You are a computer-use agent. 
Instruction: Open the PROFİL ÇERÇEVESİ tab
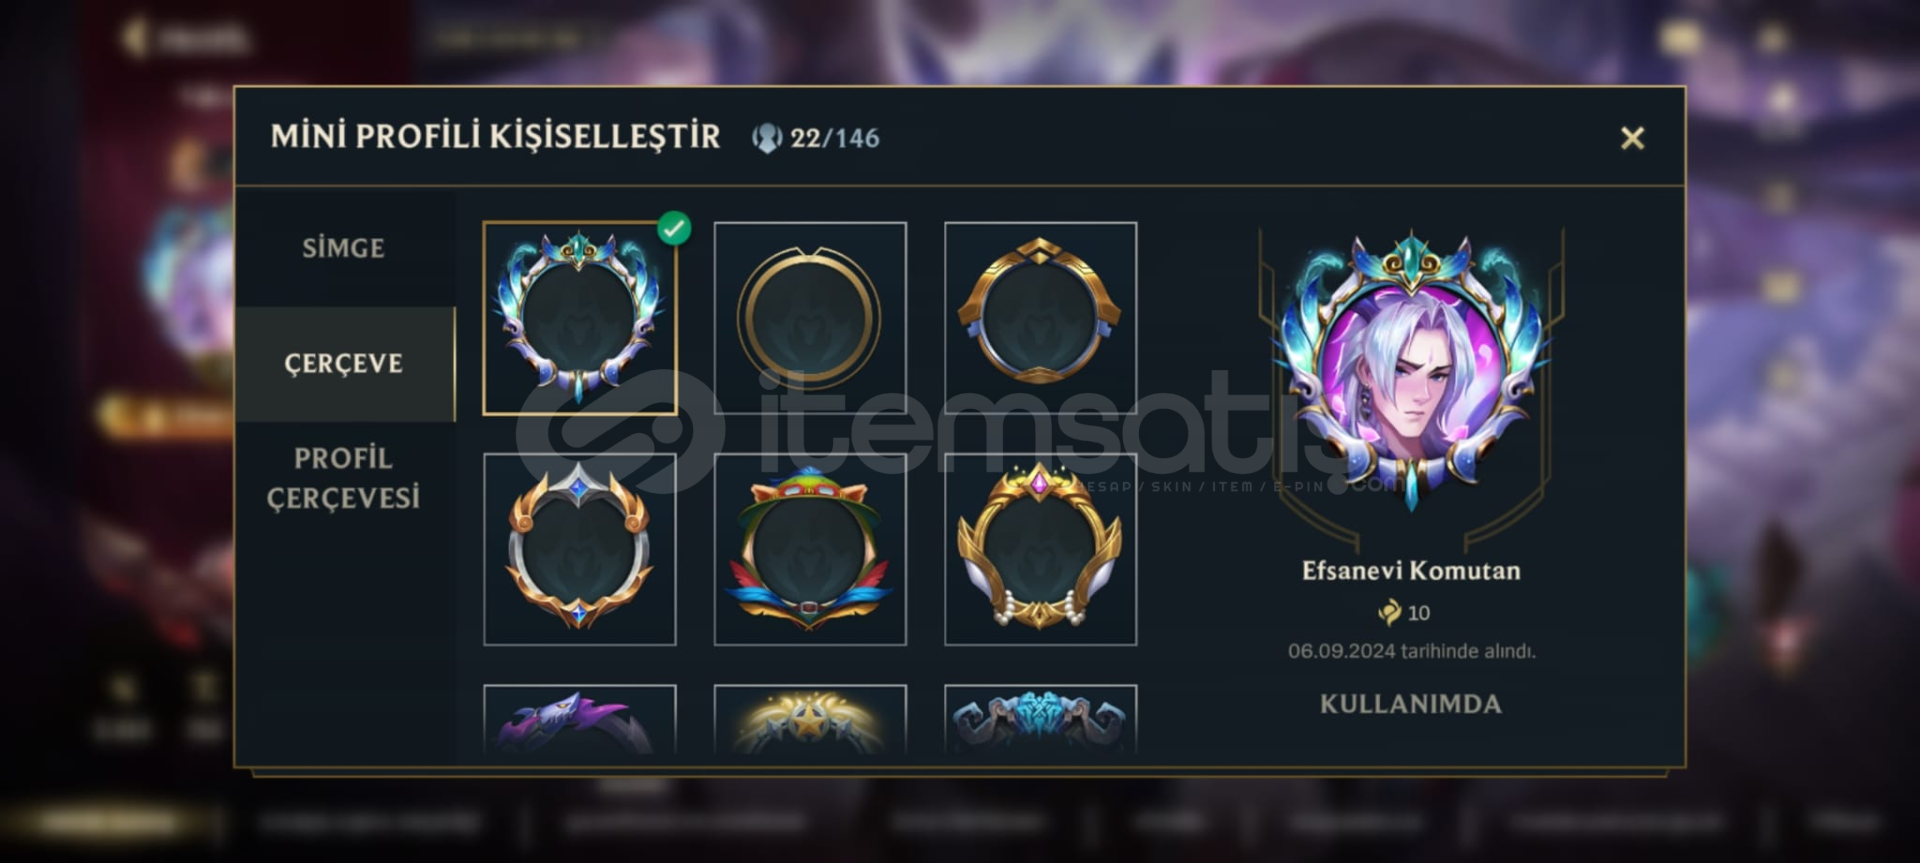344,478
